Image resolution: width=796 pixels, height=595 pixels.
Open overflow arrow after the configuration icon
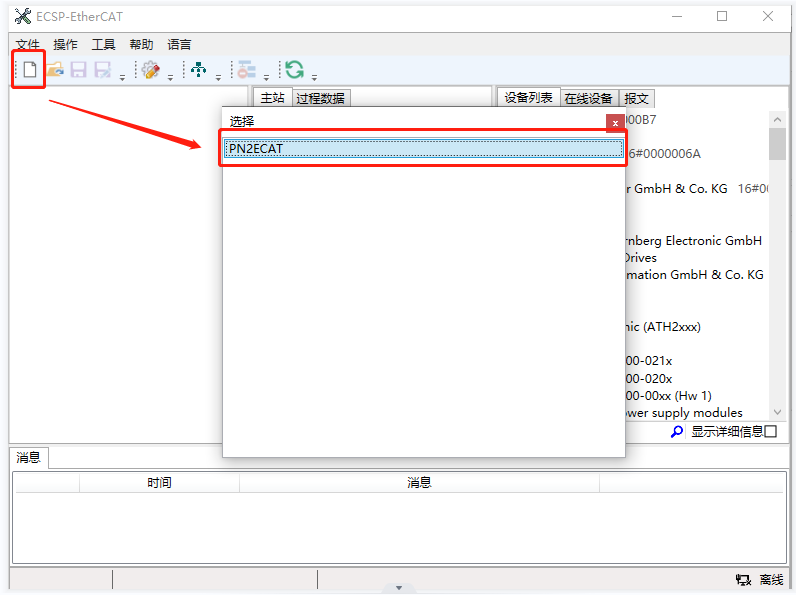tap(171, 78)
